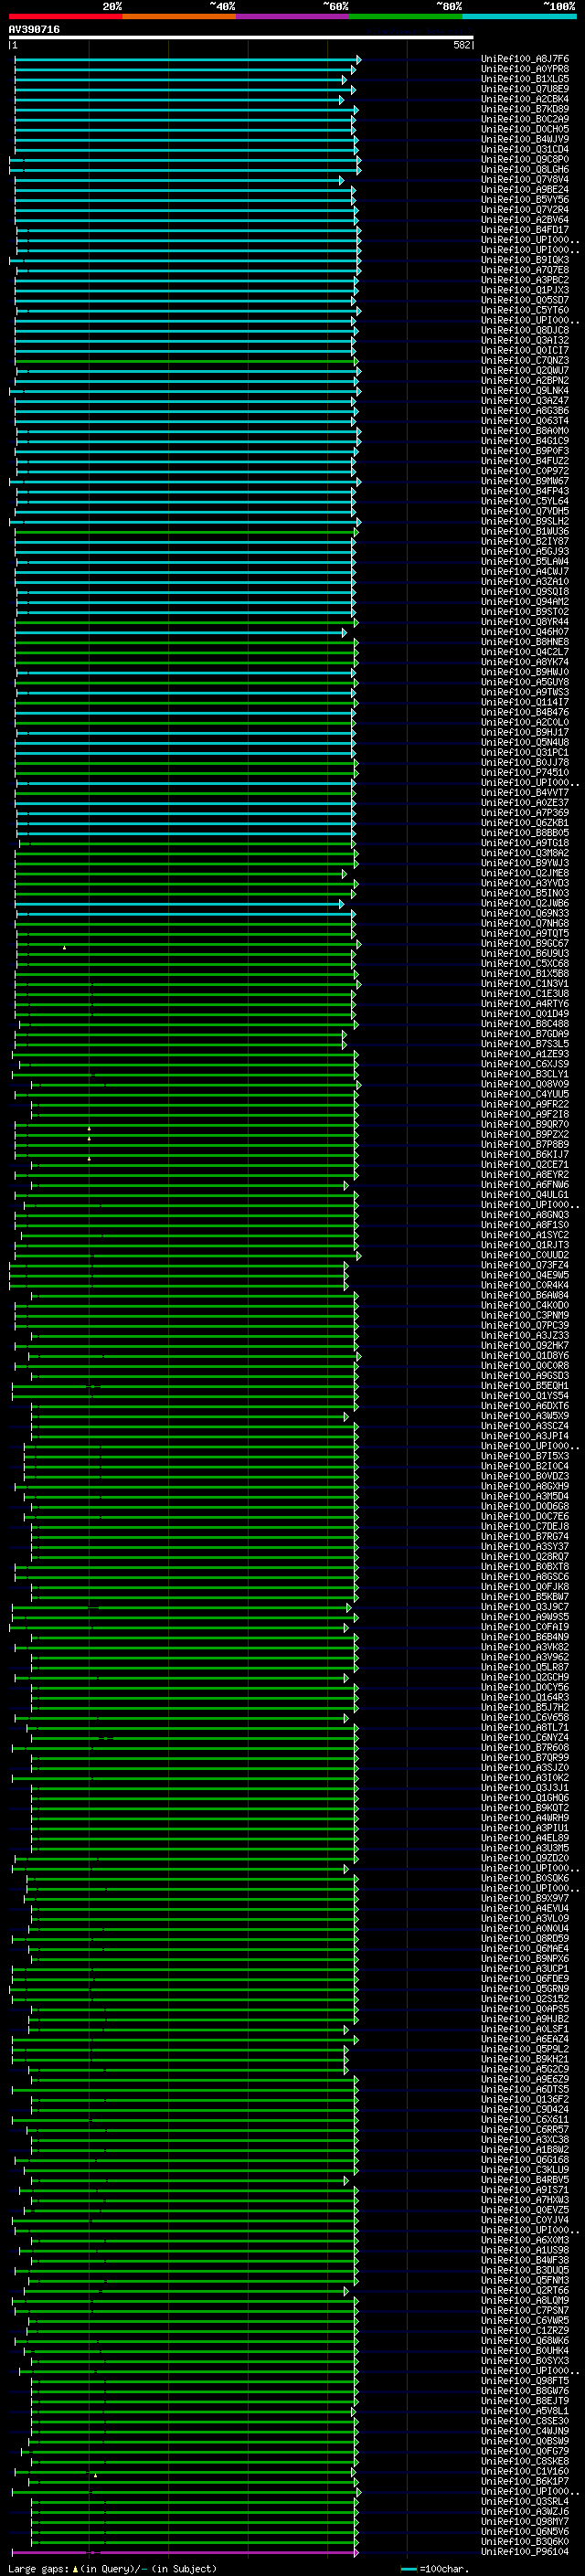Select hit label UniRef100_A1ZE93
Viewport: 585px width, 2576px height.
coord(525,1054)
